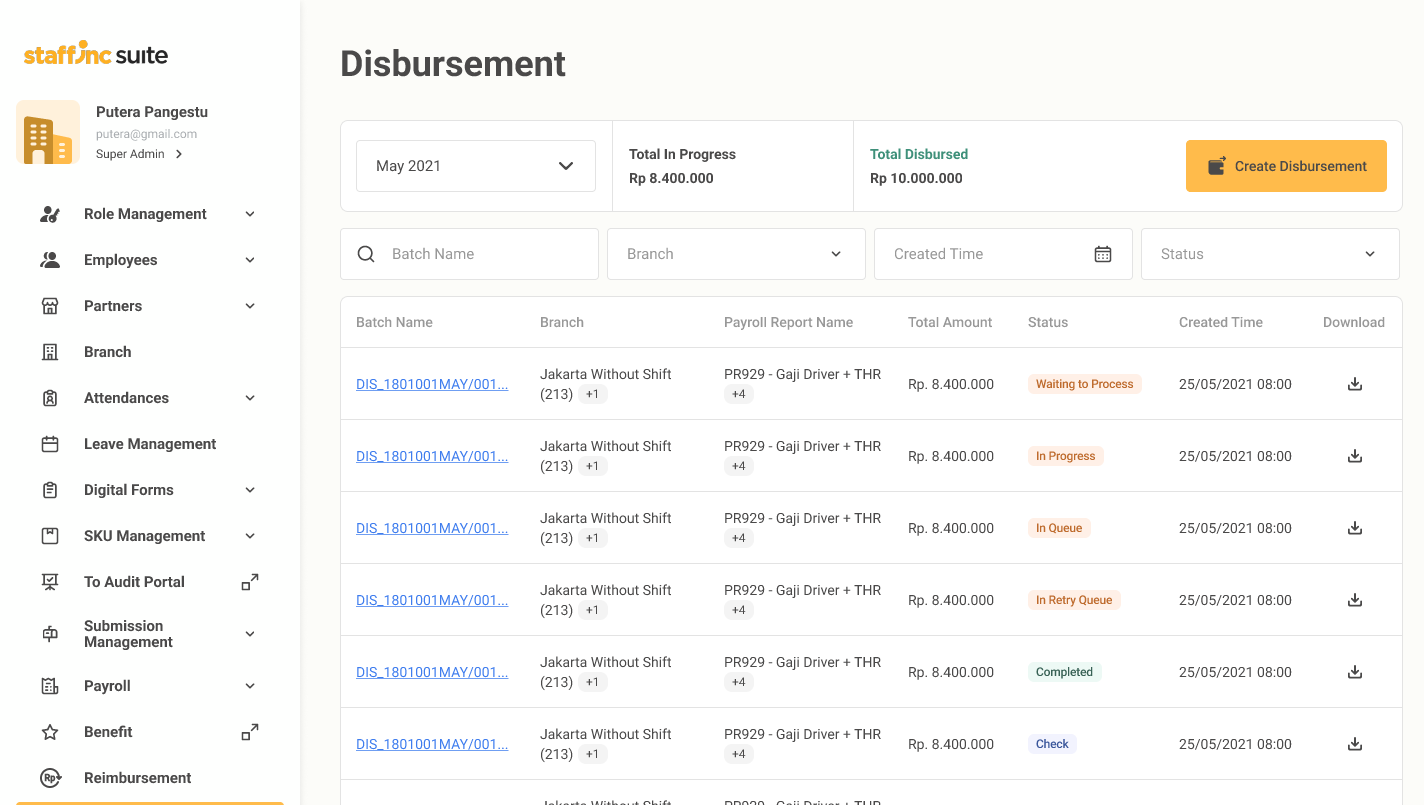Expand the Super Admin role chevron
This screenshot has width=1424, height=805.
click(x=179, y=154)
